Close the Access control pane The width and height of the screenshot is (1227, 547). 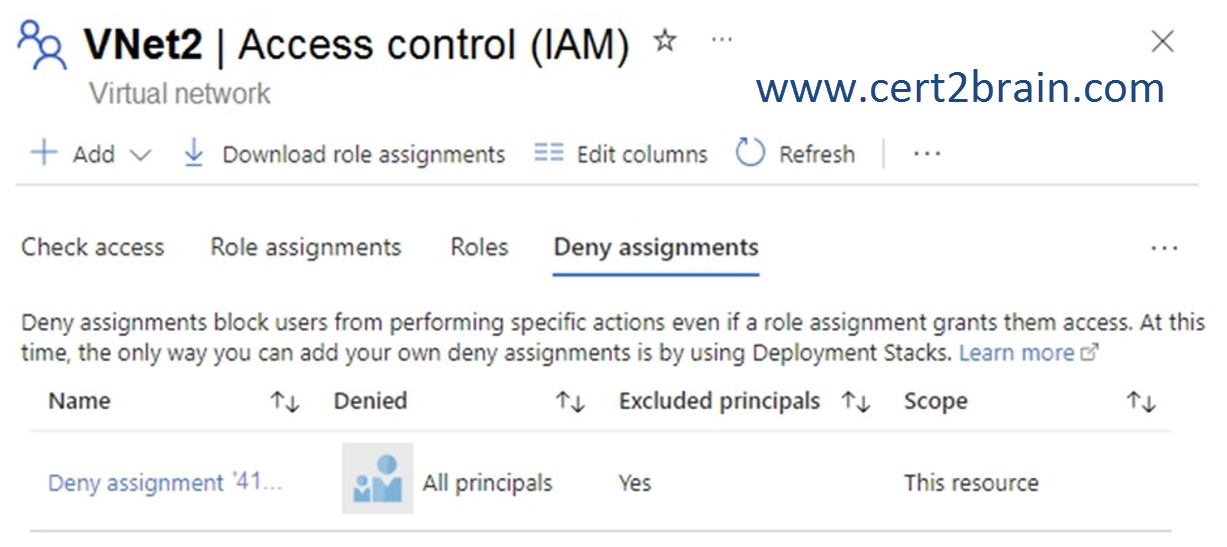click(1162, 42)
